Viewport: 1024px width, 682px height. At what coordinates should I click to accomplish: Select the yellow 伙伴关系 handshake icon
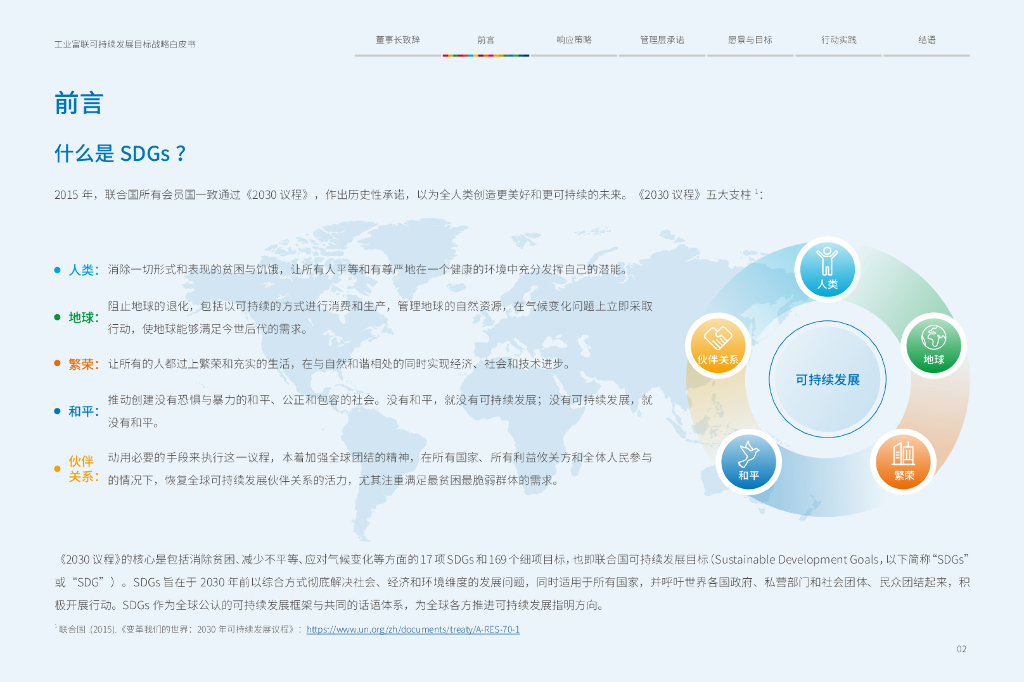717,344
